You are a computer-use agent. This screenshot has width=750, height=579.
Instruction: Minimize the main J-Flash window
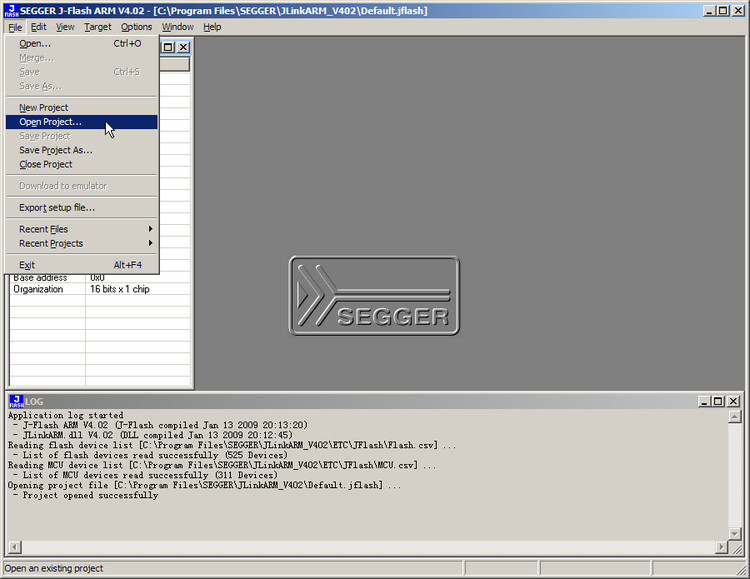pos(709,11)
